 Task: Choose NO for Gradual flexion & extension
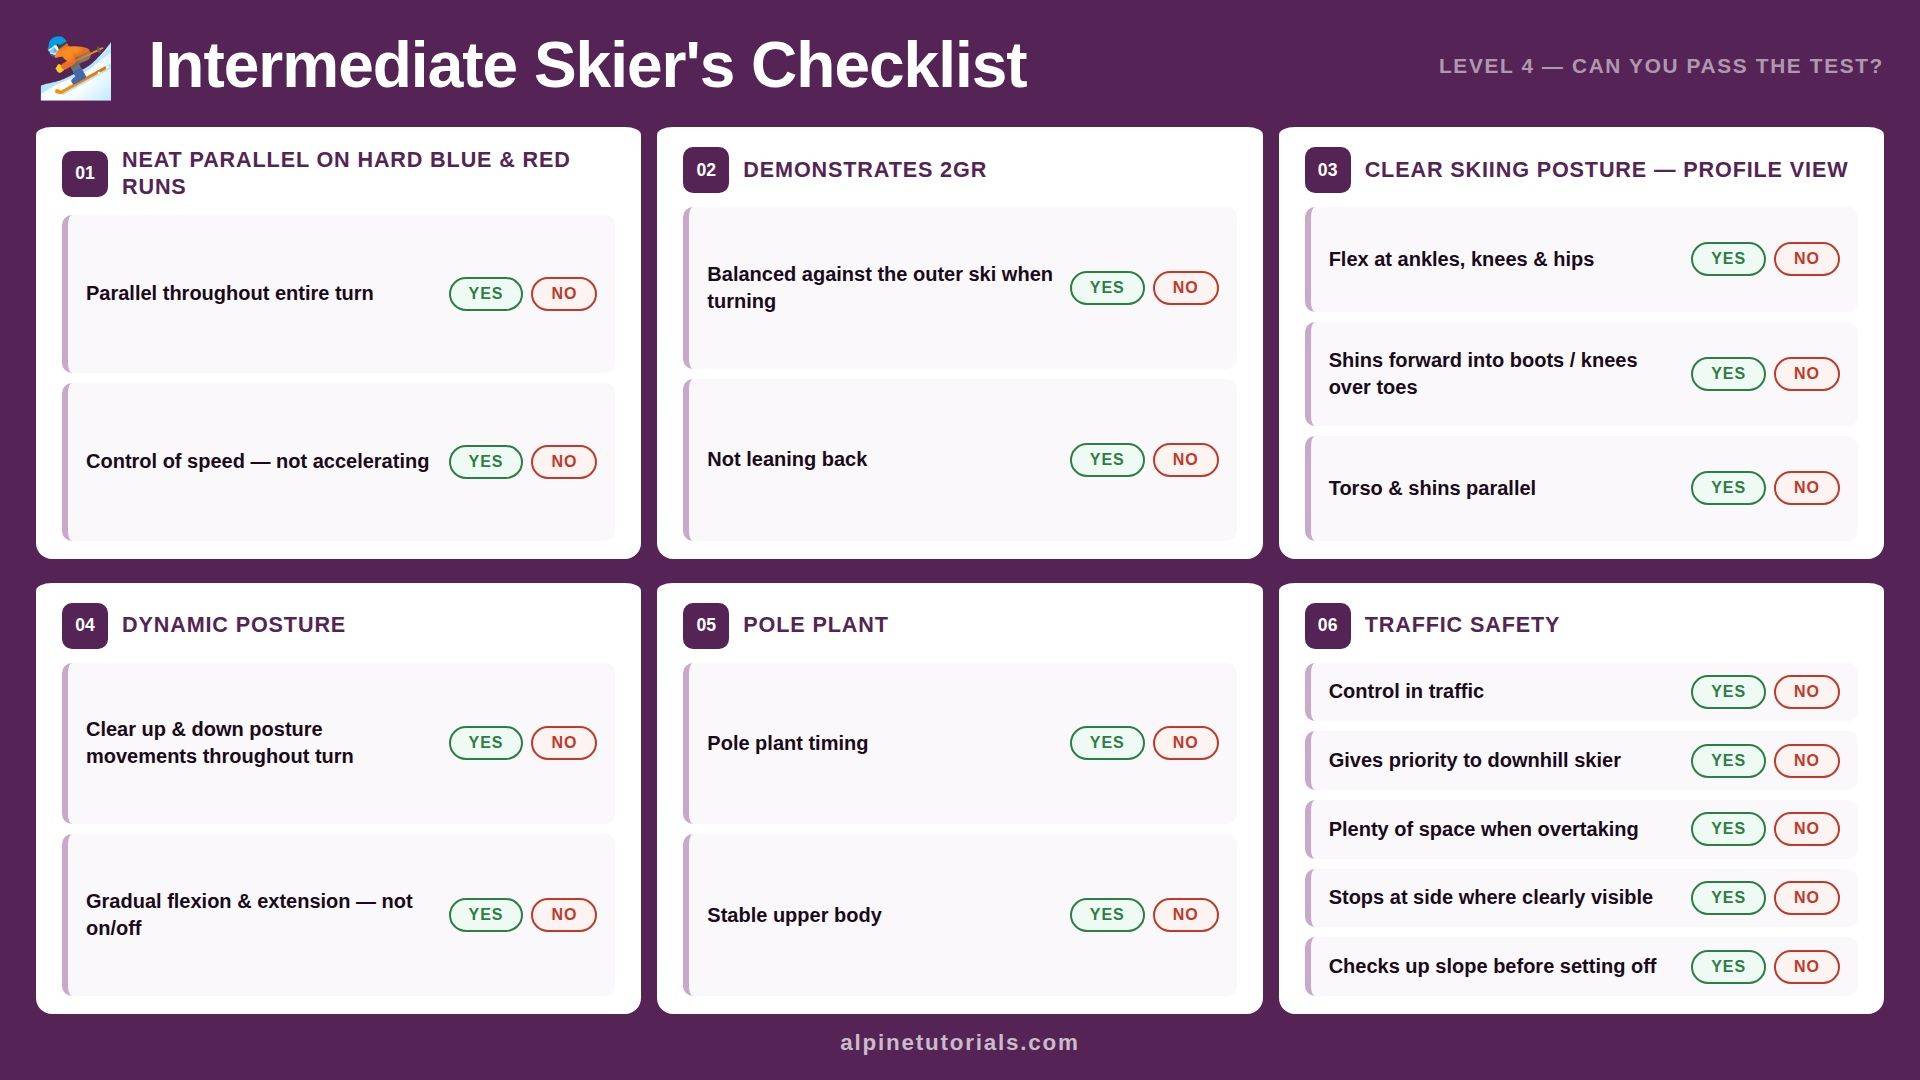click(564, 915)
